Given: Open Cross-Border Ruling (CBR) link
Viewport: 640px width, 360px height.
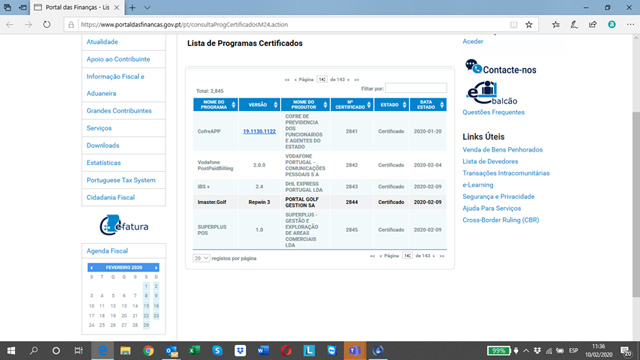Looking at the screenshot, I should 501,220.
